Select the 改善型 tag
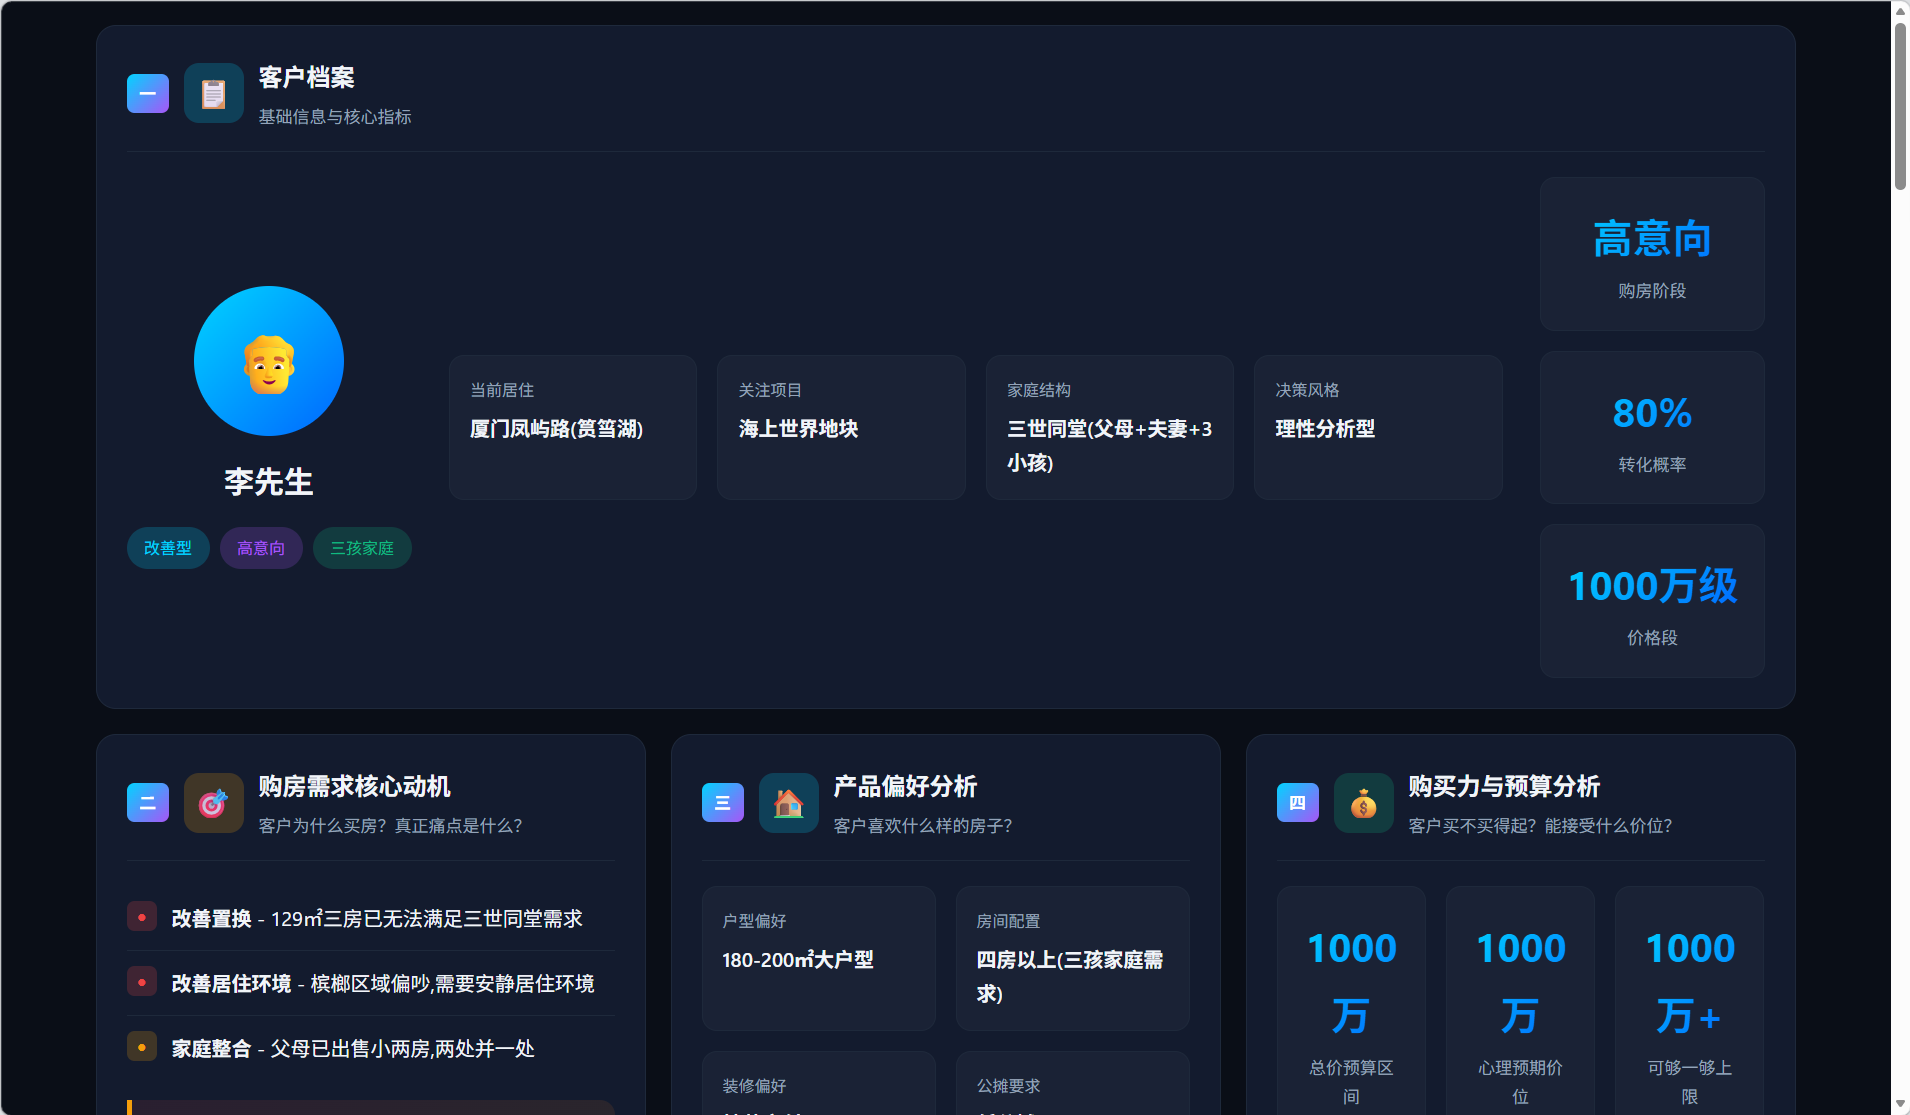Screen dimensions: 1910x1115 click(x=167, y=548)
